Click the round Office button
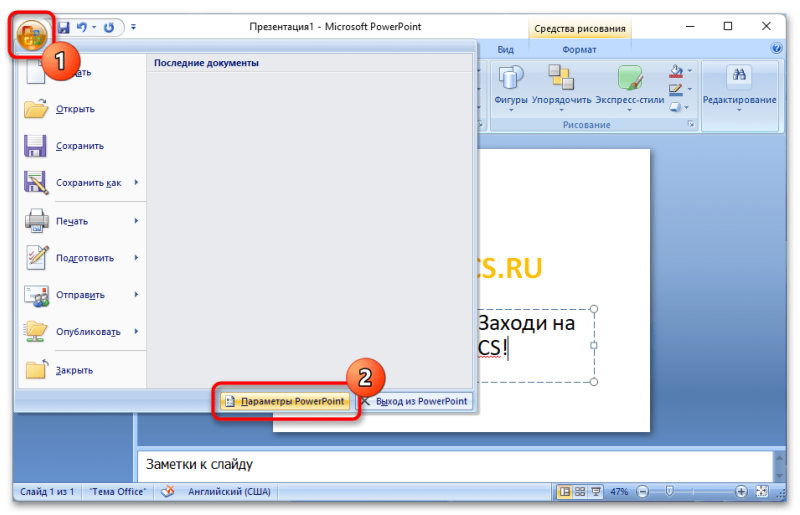800x515 pixels. (31, 35)
